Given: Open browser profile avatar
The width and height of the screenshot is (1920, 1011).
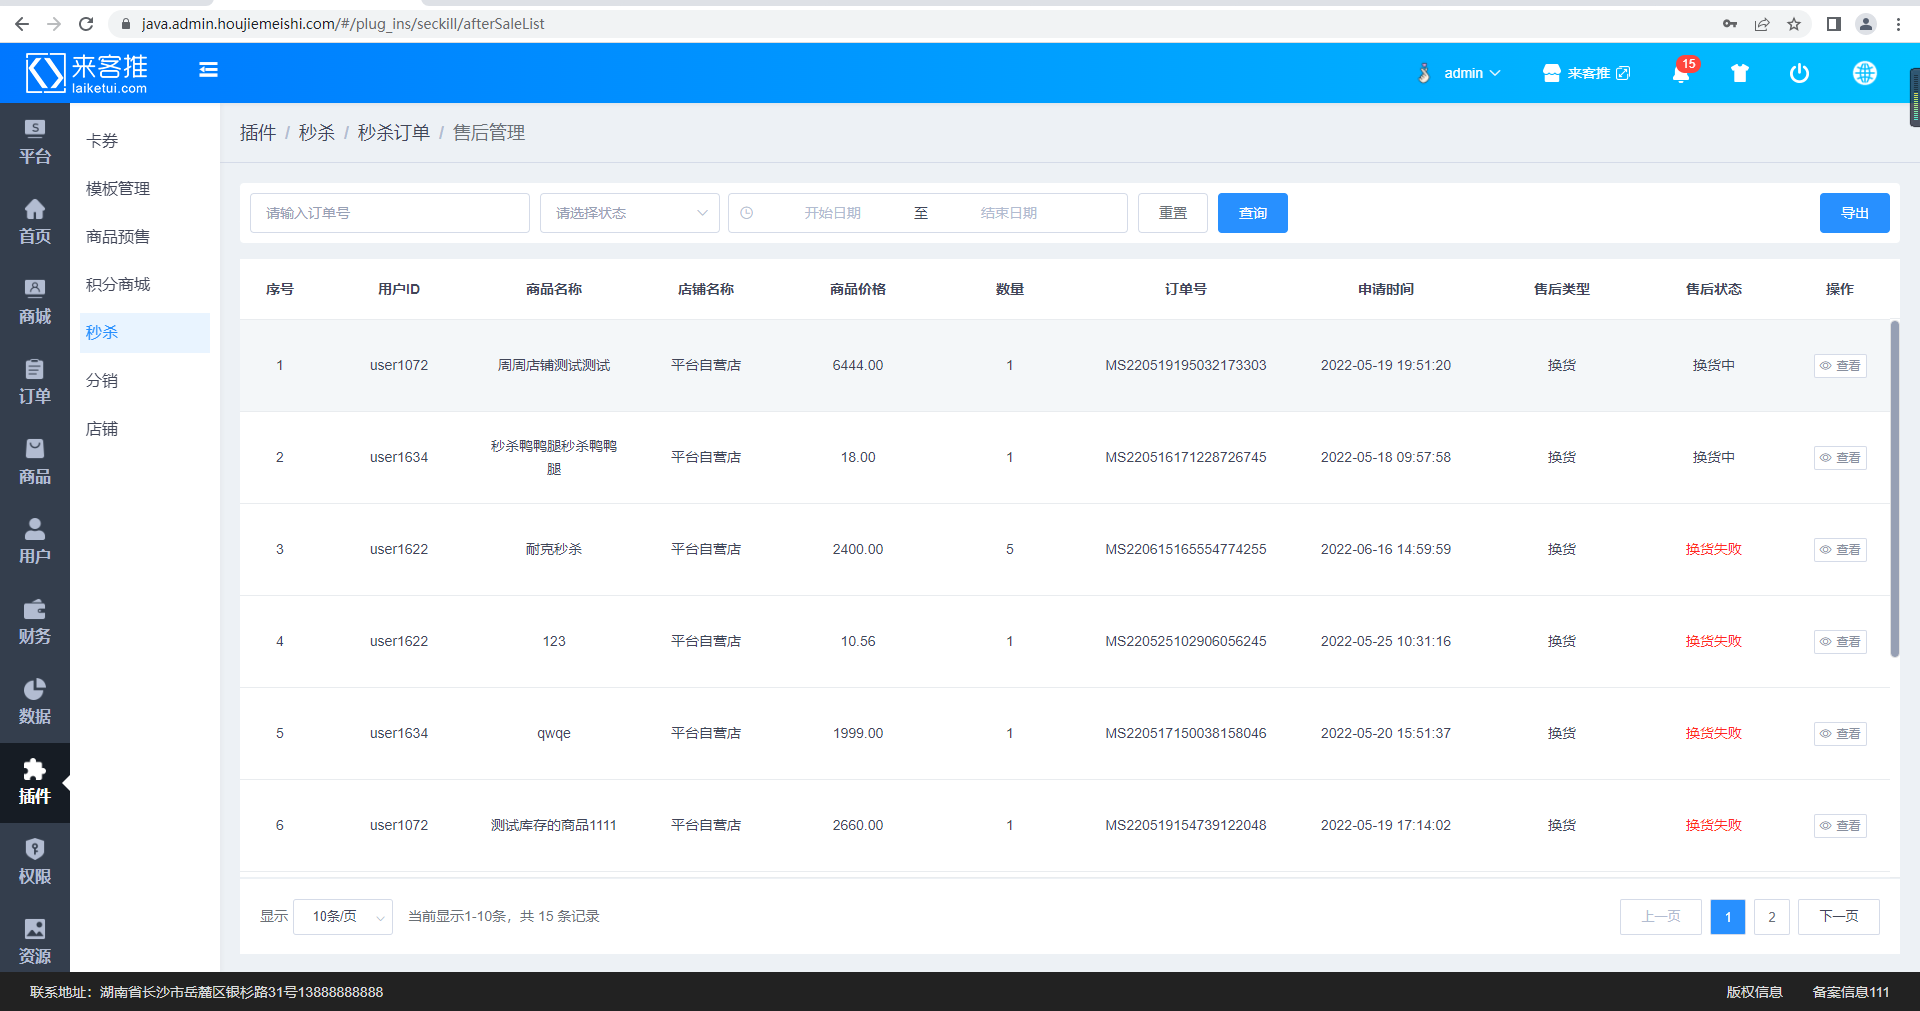Looking at the screenshot, I should [x=1865, y=24].
